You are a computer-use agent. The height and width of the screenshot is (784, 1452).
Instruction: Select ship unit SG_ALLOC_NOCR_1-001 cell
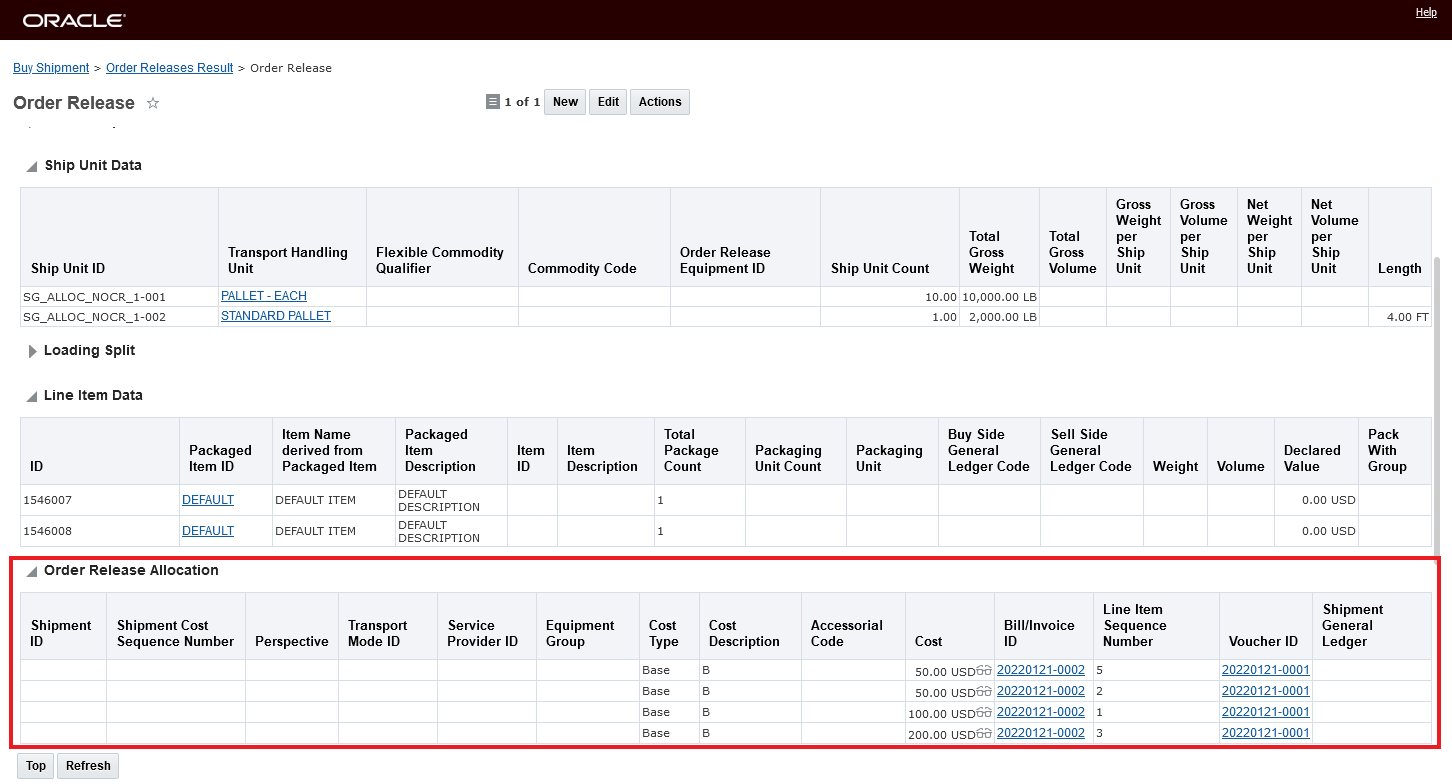(119, 297)
